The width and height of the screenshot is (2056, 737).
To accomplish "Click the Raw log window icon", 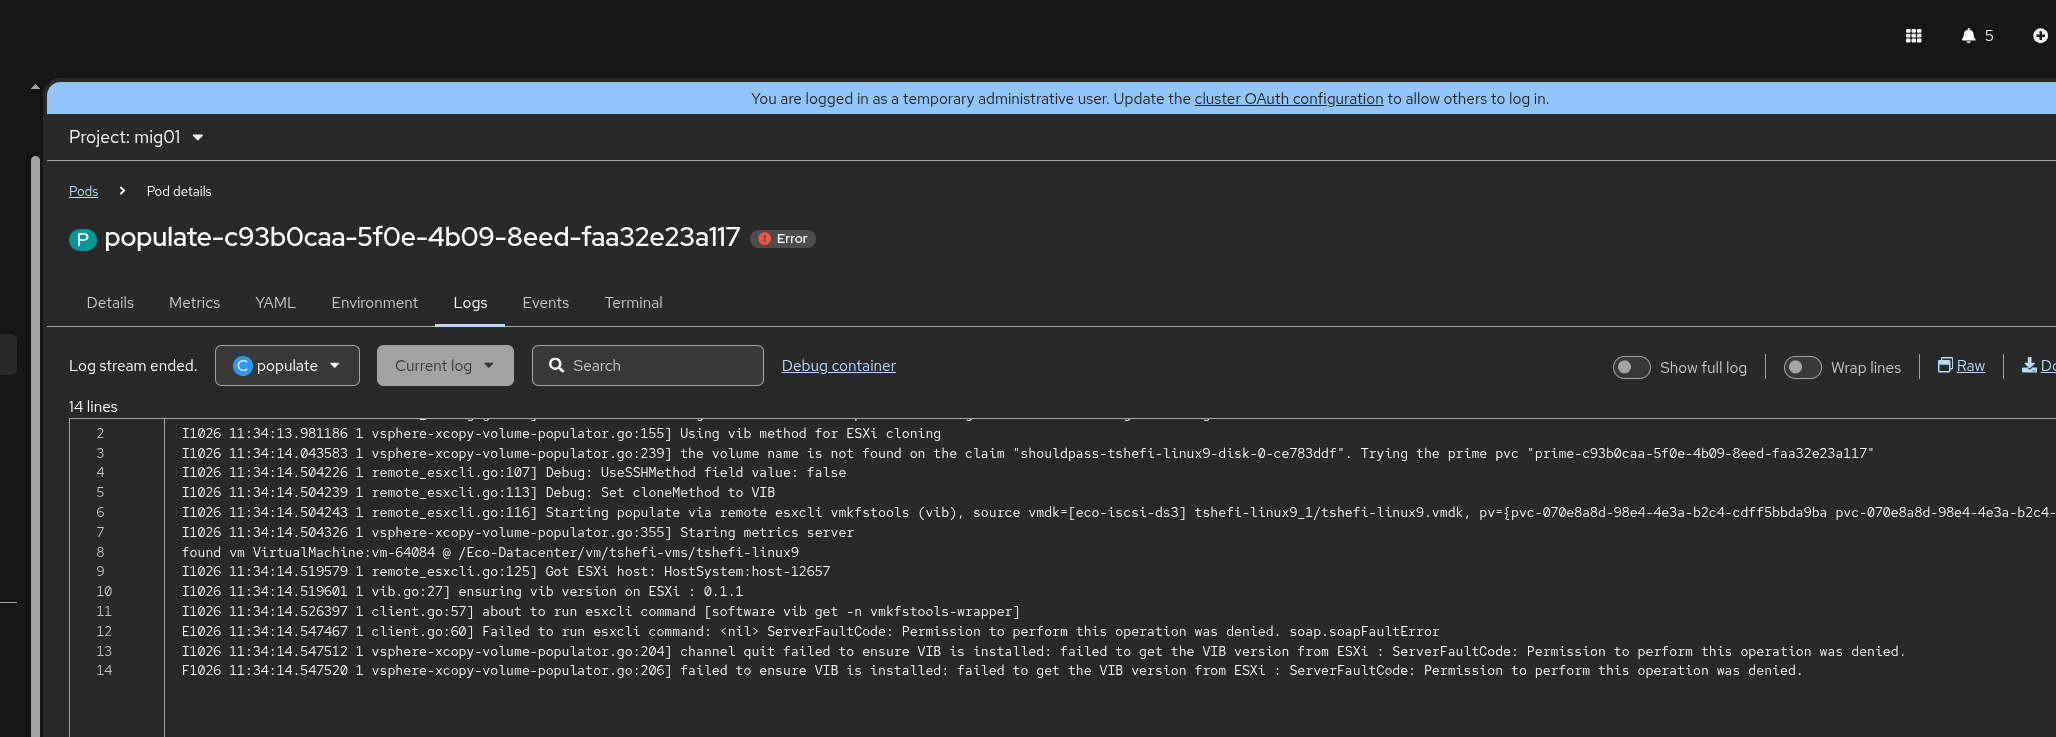I will point(1945,365).
